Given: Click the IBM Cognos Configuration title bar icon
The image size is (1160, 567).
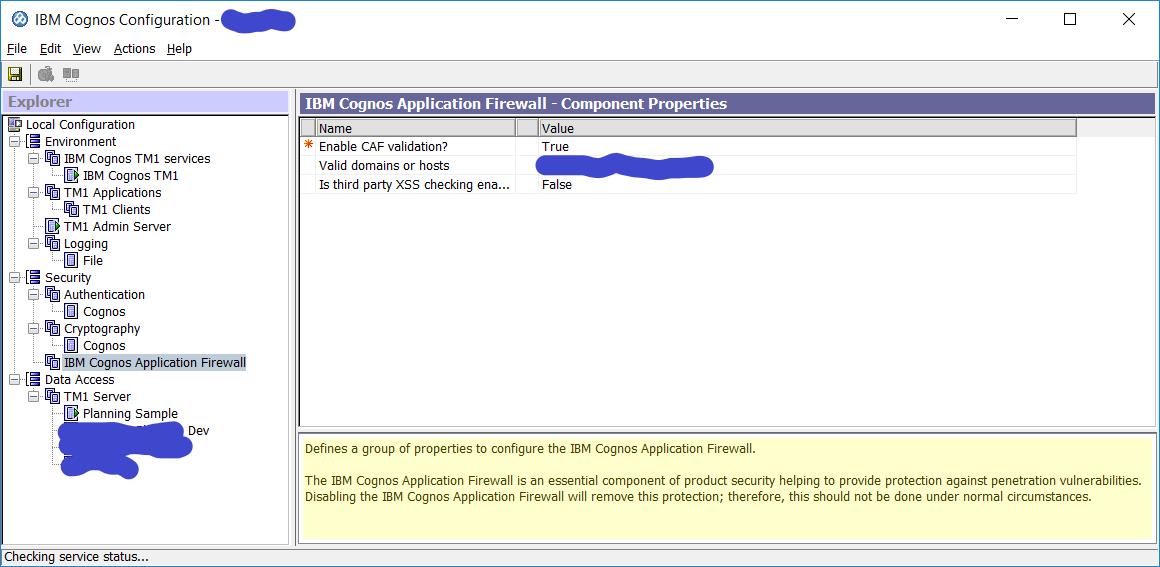Looking at the screenshot, I should pyautogui.click(x=20, y=20).
